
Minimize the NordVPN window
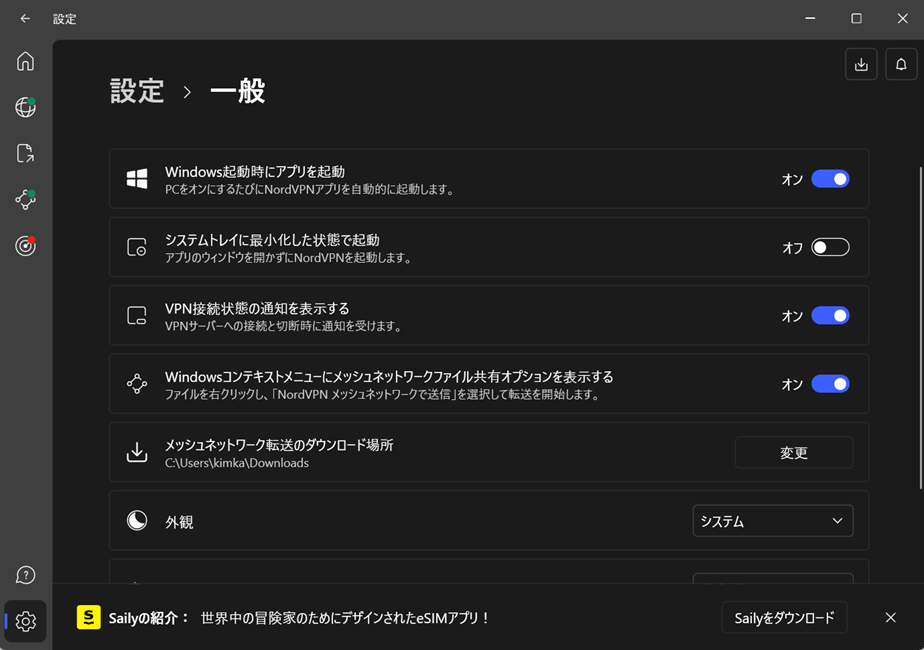pyautogui.click(x=810, y=19)
